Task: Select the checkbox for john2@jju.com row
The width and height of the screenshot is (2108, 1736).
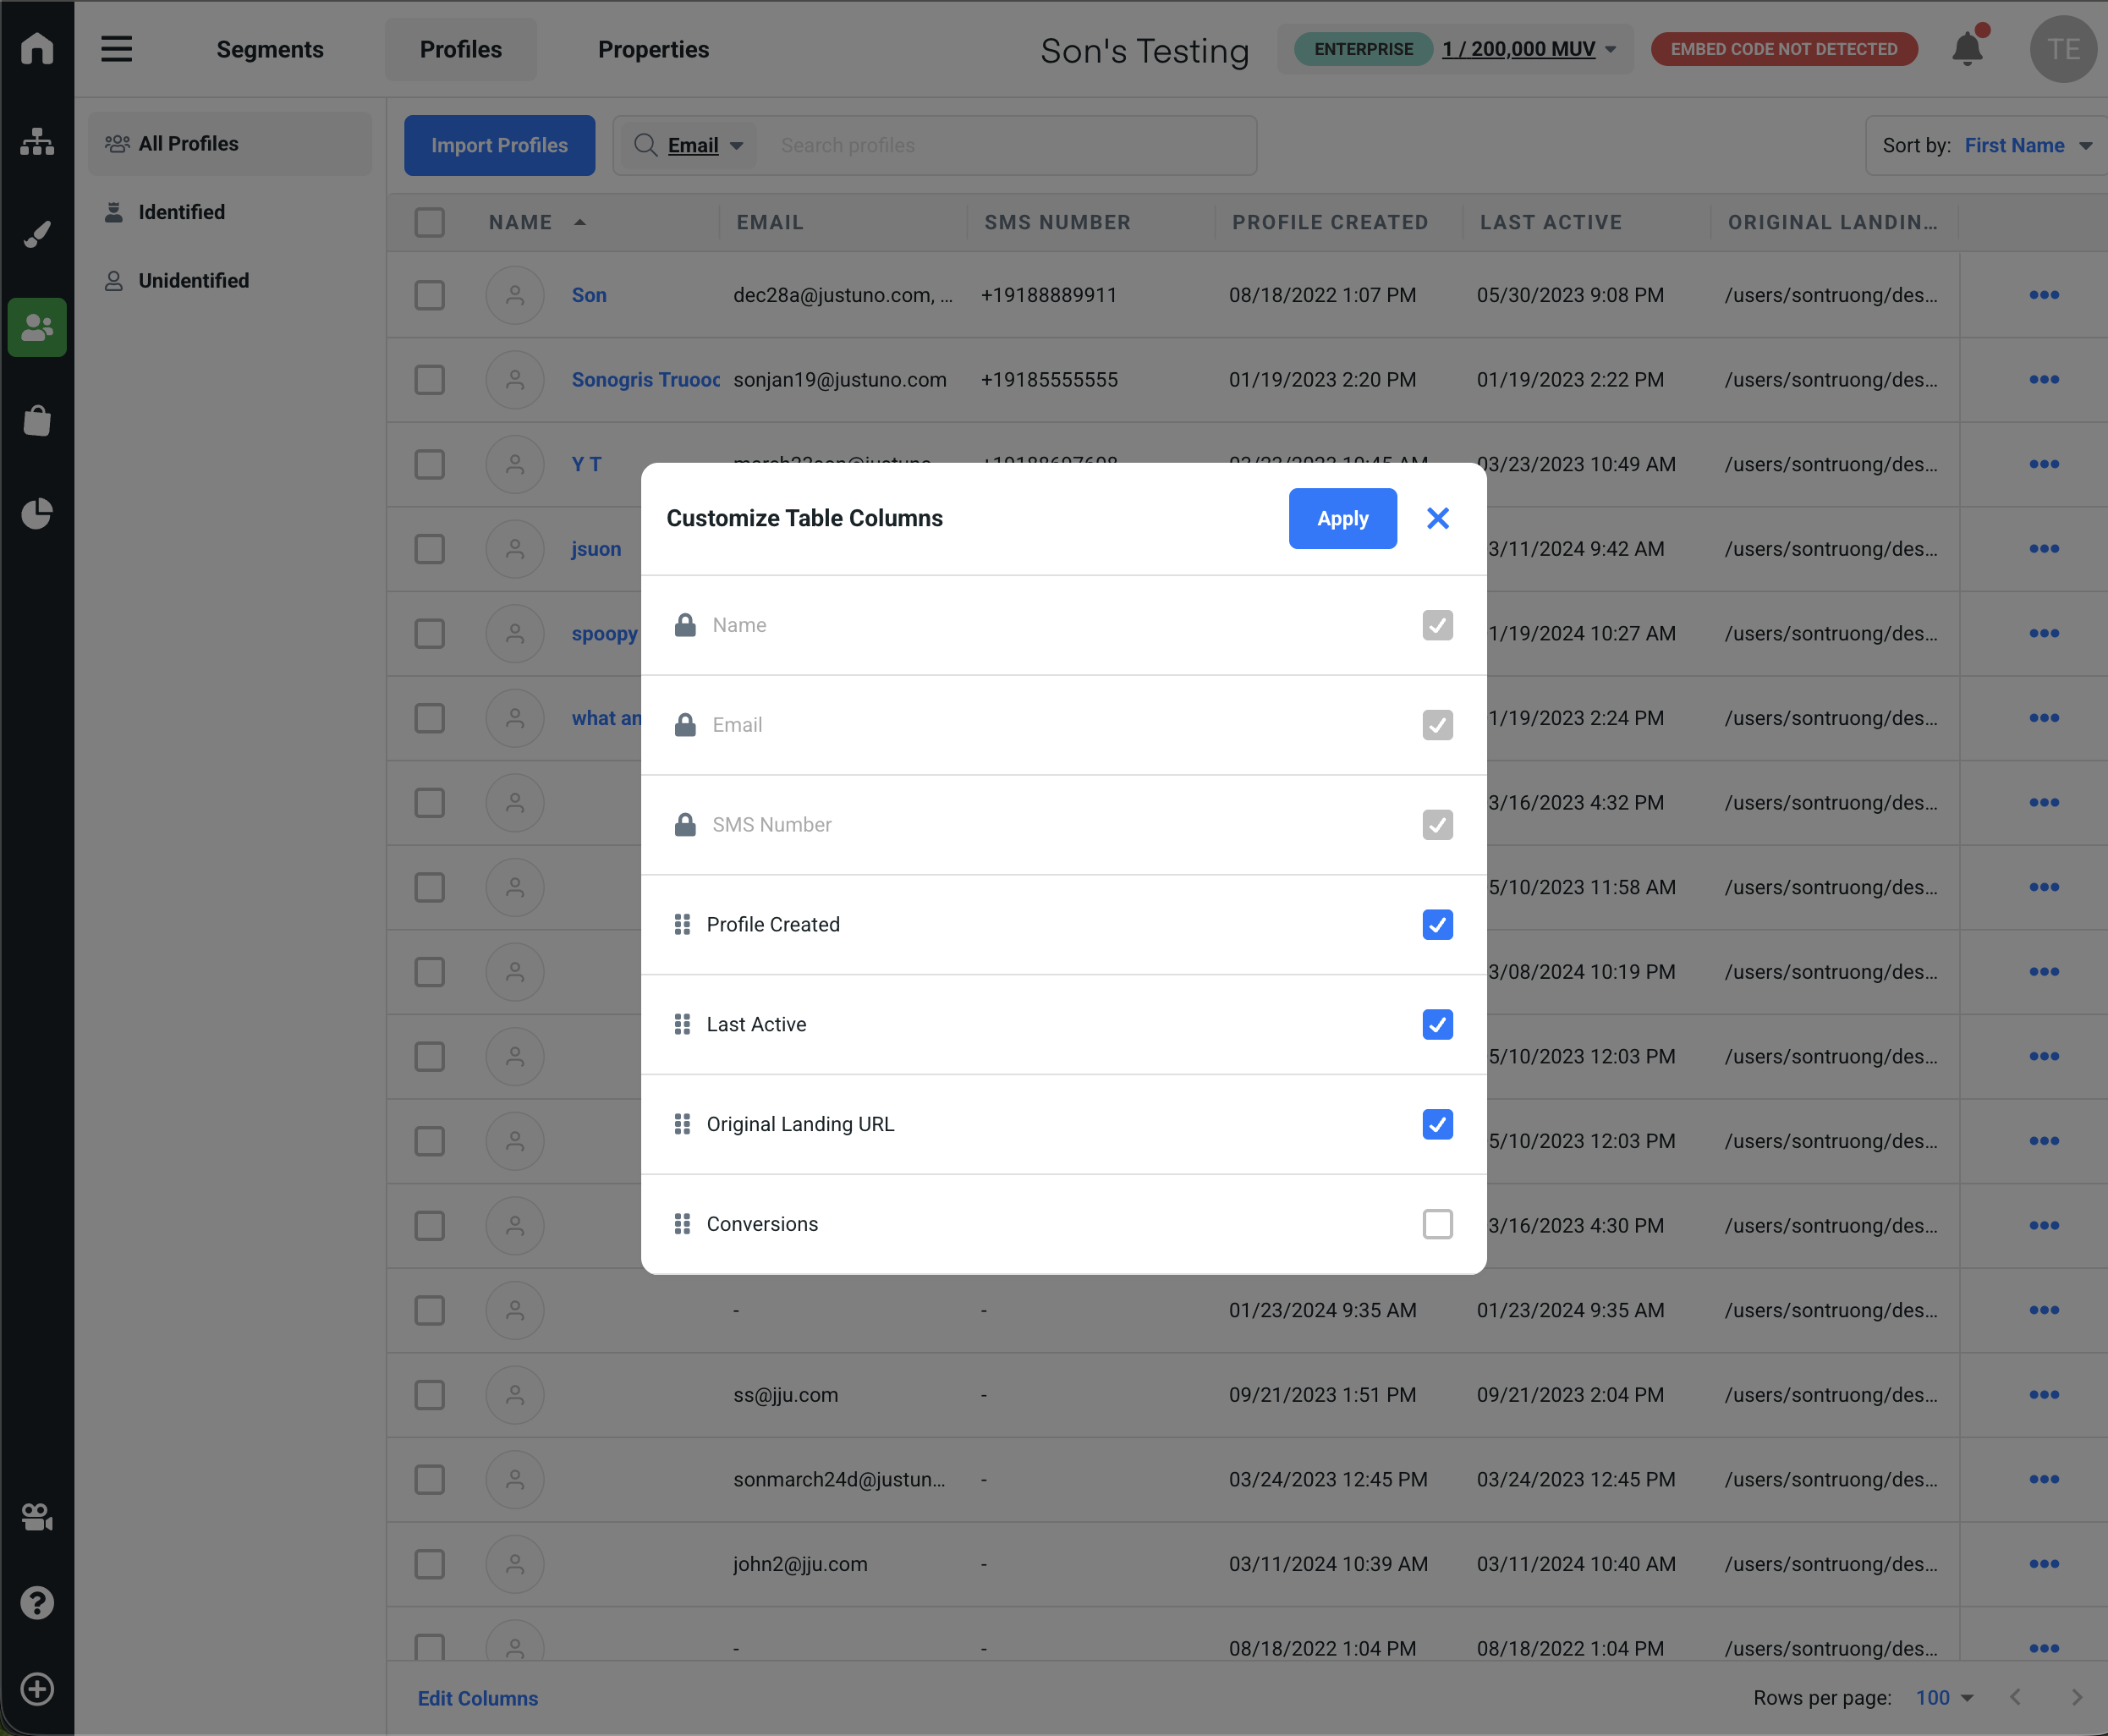Action: pyautogui.click(x=430, y=1564)
